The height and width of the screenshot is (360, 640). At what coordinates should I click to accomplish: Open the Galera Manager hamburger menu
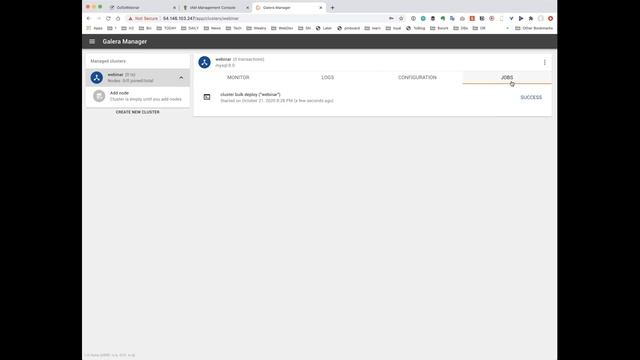click(x=92, y=41)
